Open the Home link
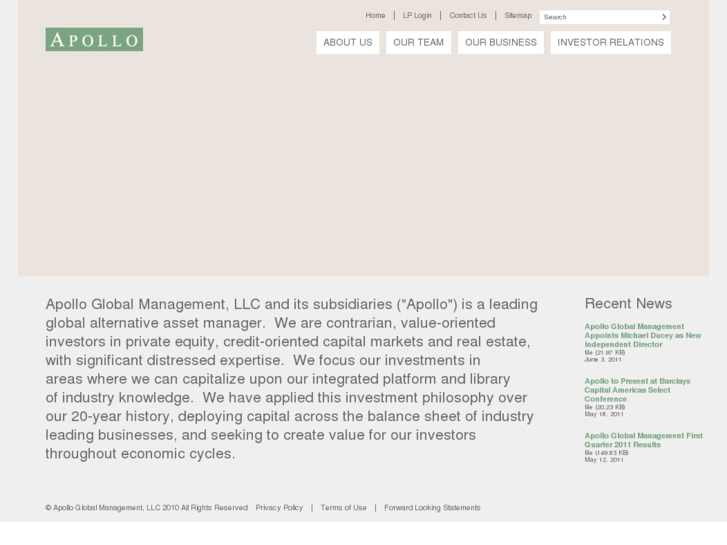 375,15
